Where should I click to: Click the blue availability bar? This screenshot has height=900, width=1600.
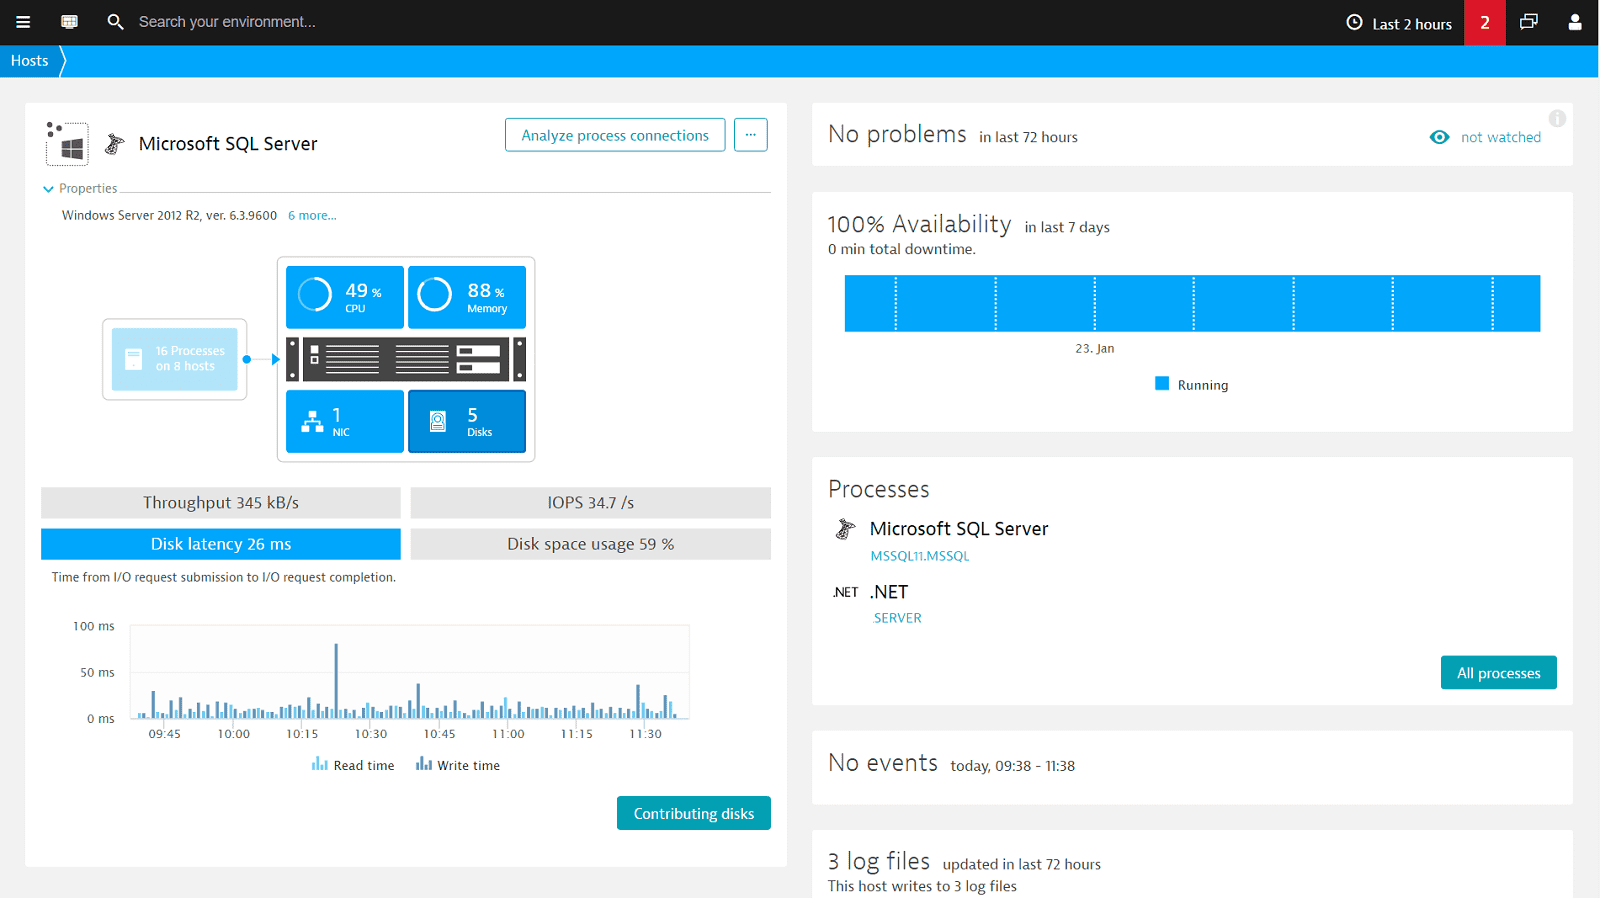click(x=1192, y=303)
